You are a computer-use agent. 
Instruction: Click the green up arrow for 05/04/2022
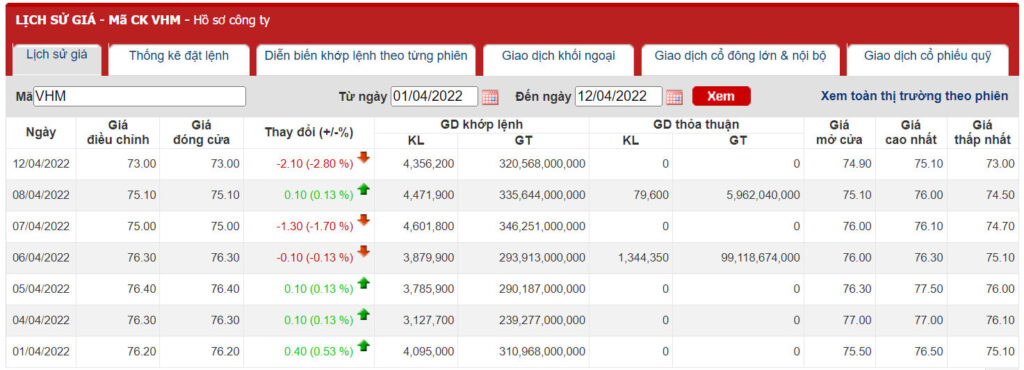(364, 283)
